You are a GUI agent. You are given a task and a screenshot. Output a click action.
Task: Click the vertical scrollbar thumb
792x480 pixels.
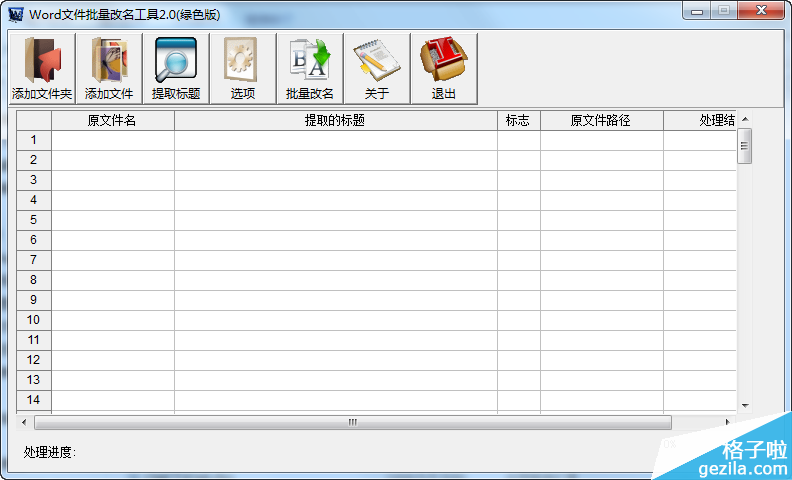[x=745, y=146]
